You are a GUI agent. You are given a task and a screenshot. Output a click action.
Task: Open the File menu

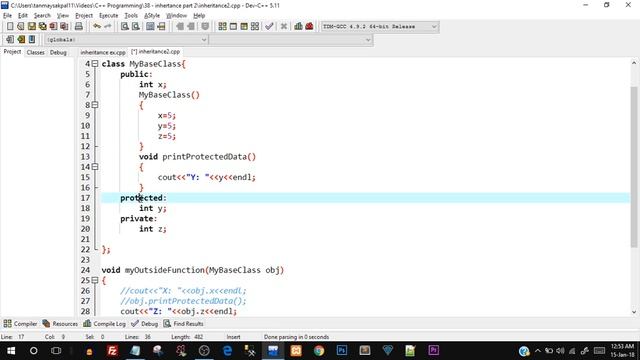click(x=7, y=16)
